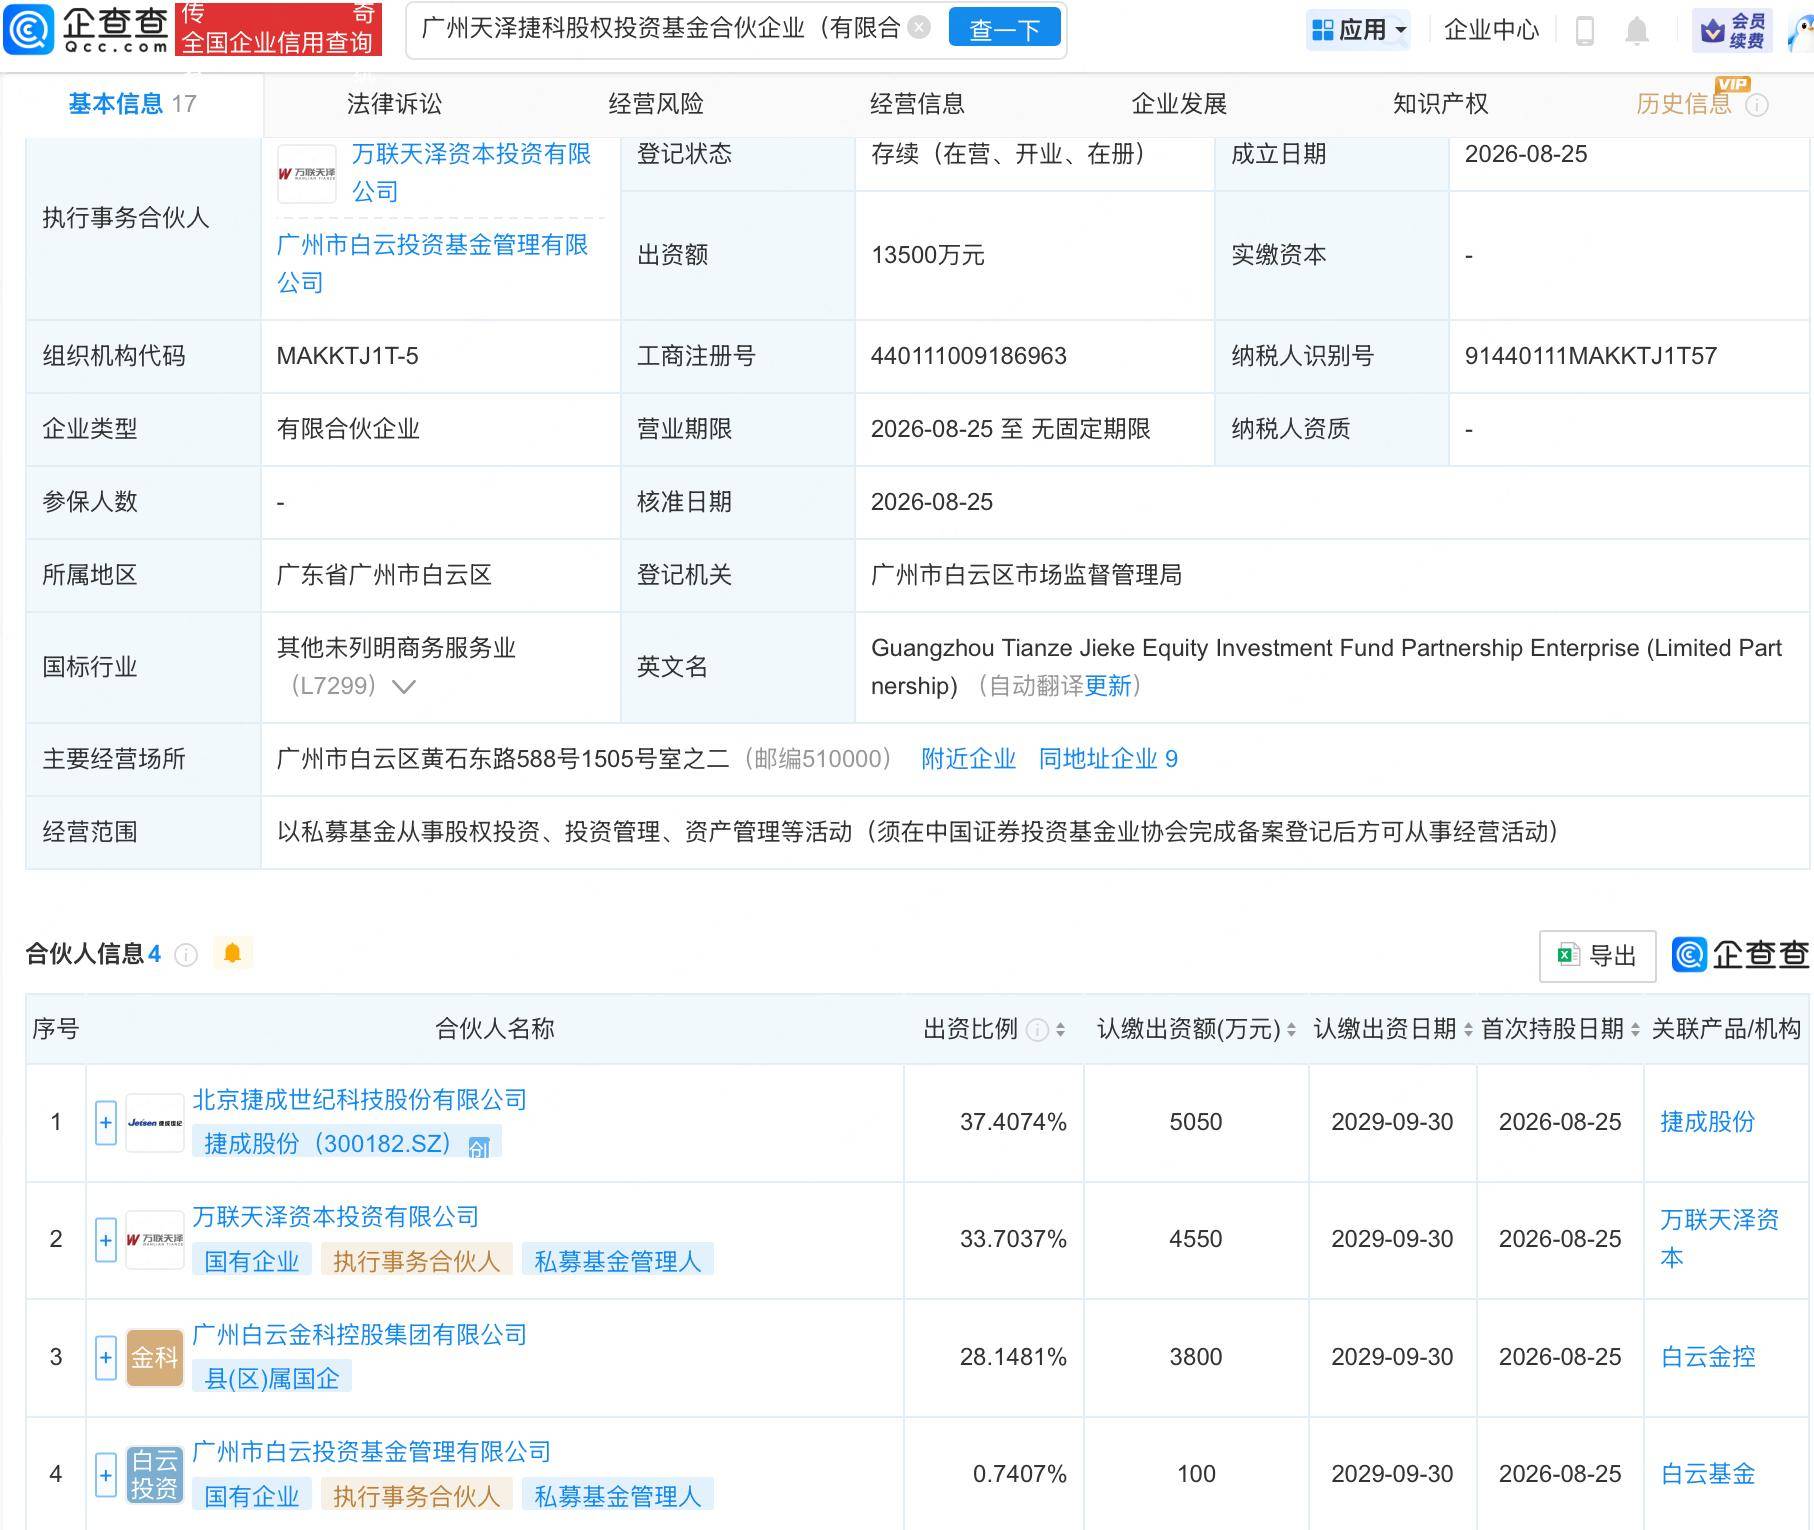Open related product 白云基金 link
This screenshot has width=1814, height=1530.
[x=1708, y=1474]
